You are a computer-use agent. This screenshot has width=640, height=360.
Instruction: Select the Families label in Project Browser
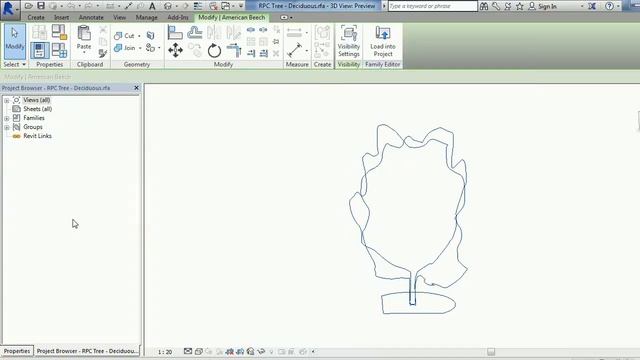[34, 118]
